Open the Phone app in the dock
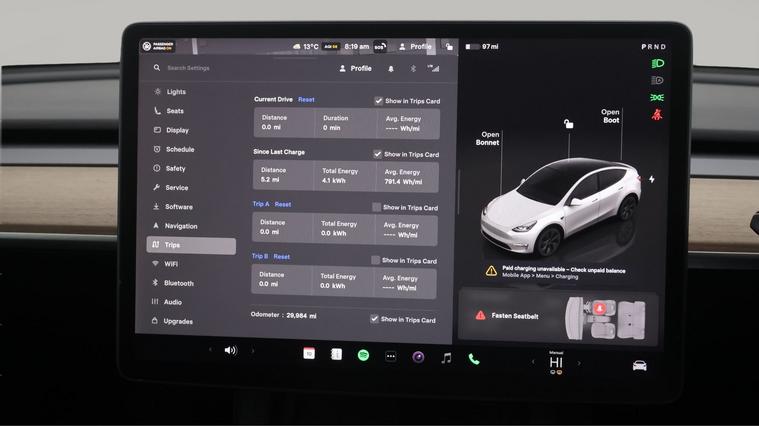759x426 pixels. pyautogui.click(x=474, y=359)
